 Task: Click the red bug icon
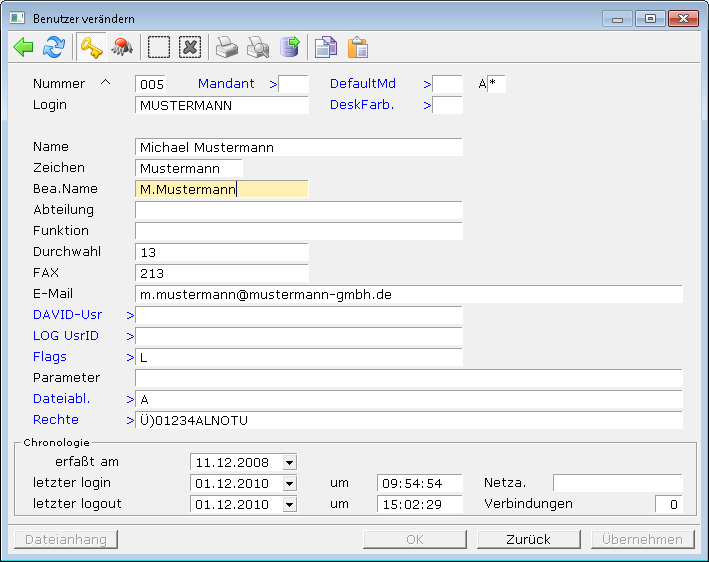point(122,47)
